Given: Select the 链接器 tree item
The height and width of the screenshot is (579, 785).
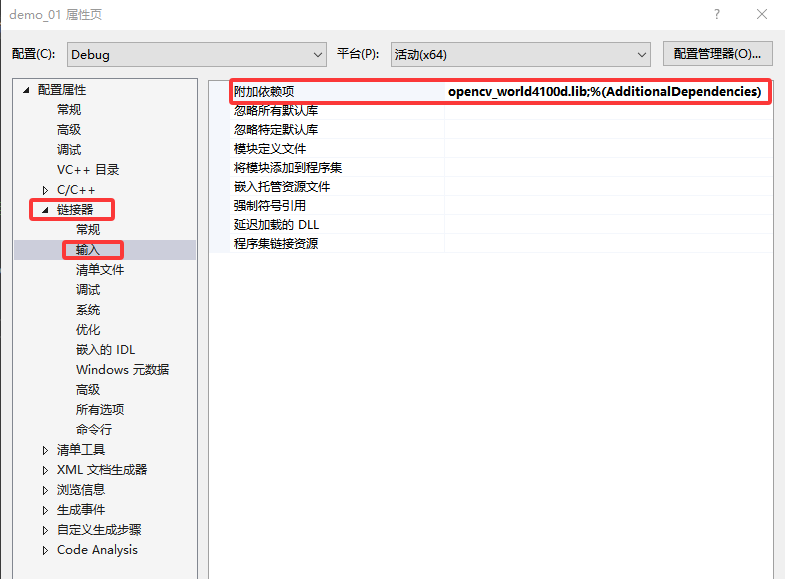Looking at the screenshot, I should pos(75,210).
